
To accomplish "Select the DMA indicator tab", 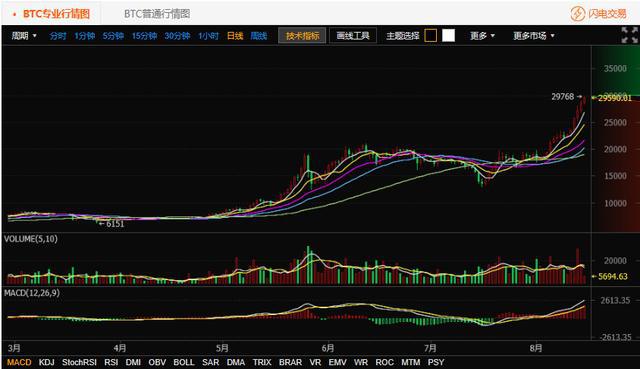I will tap(236, 362).
